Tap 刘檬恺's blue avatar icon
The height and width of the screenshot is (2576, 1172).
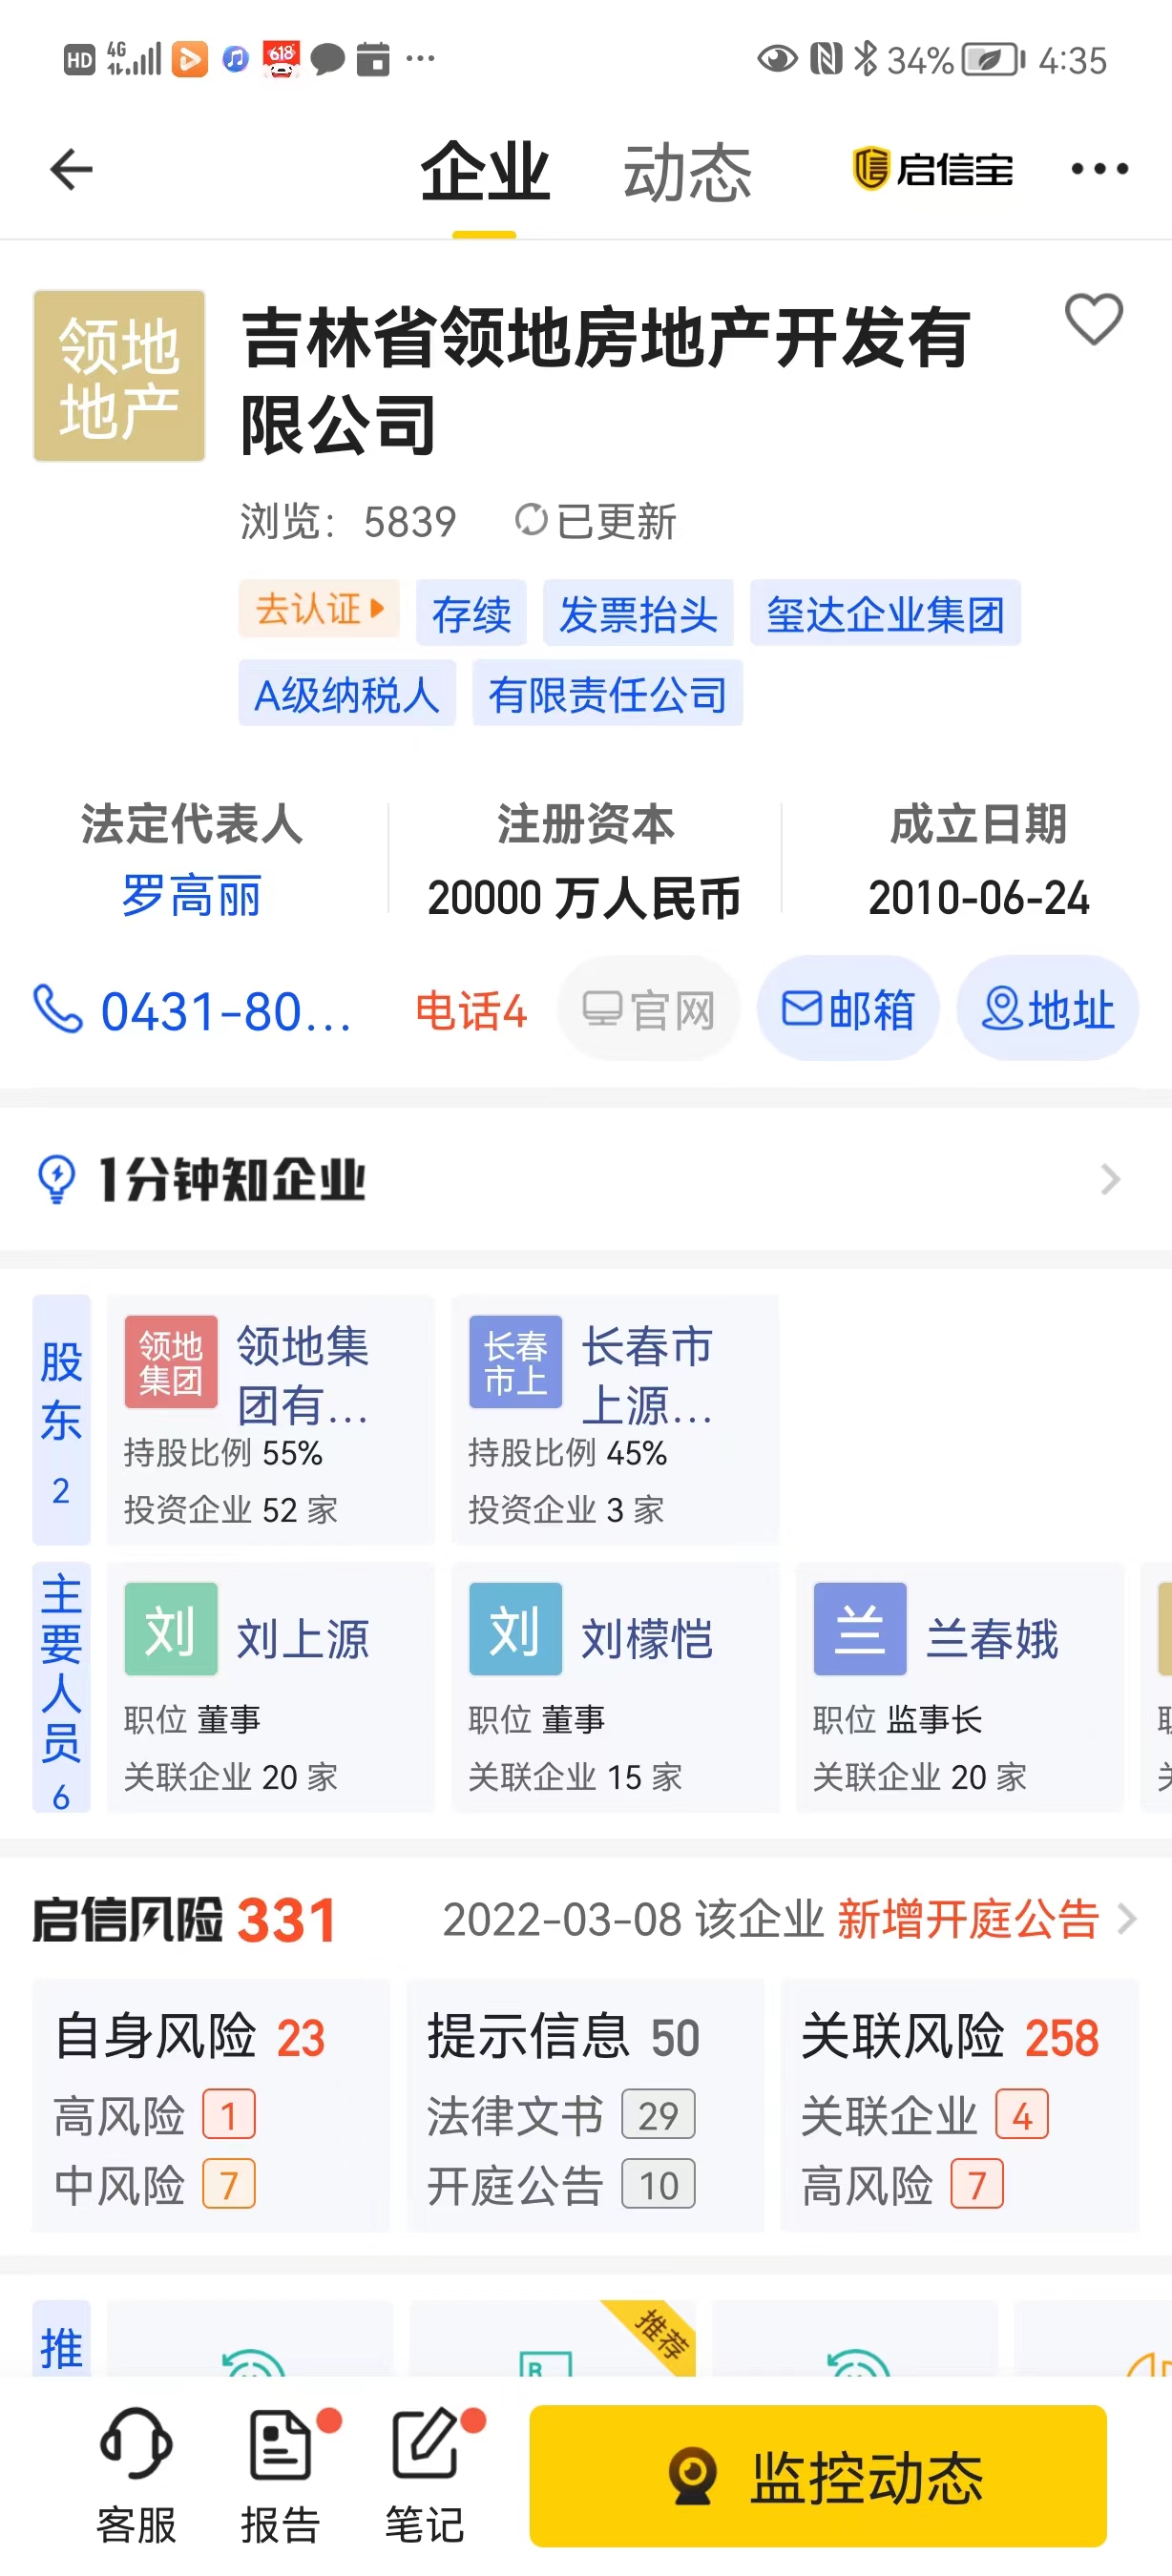coord(516,1629)
